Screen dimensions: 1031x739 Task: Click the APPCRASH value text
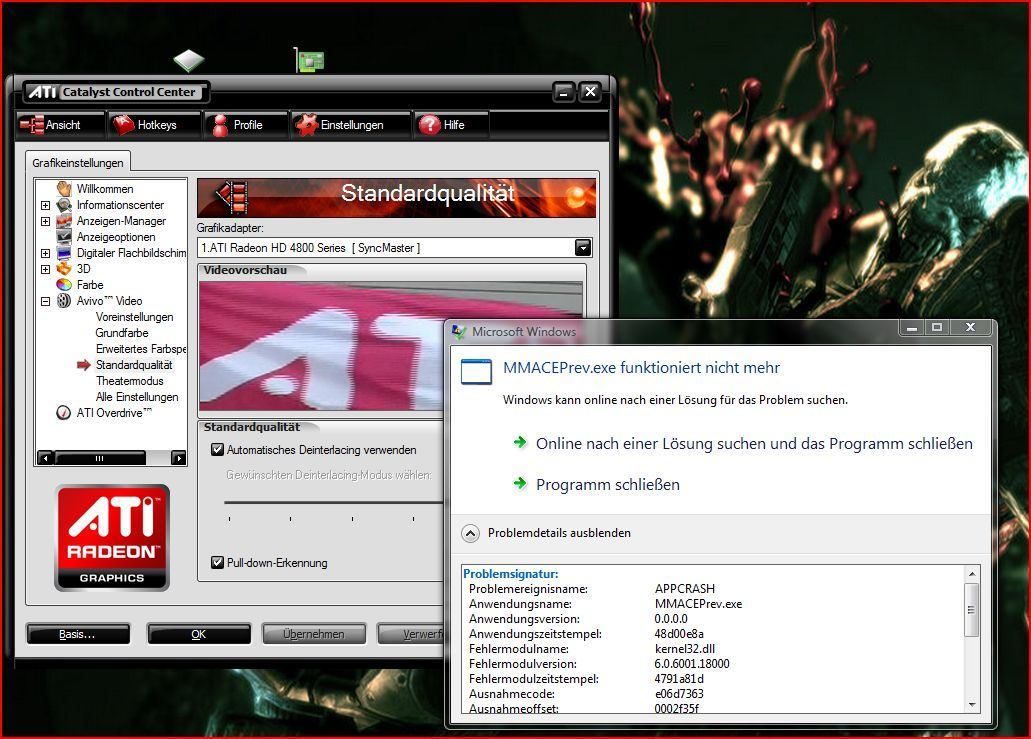[x=684, y=588]
